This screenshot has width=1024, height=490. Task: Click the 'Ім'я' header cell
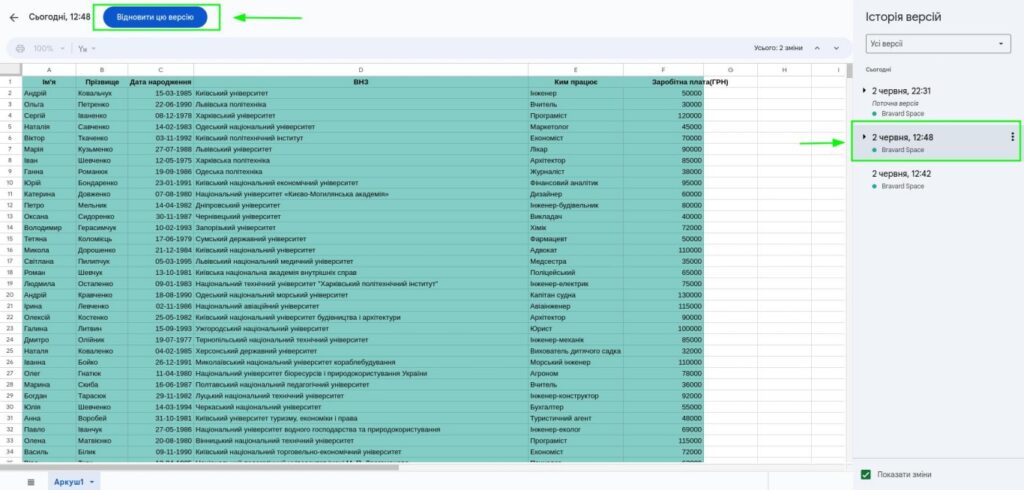point(48,82)
